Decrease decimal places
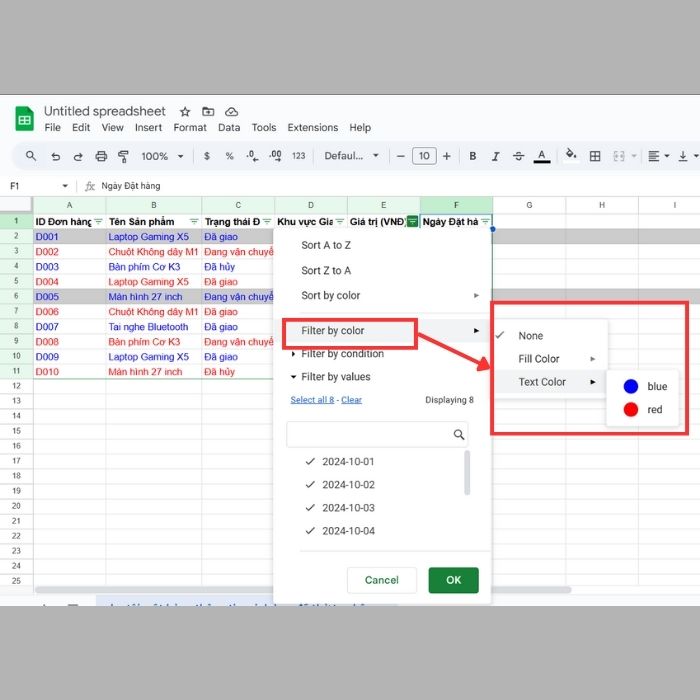This screenshot has width=700, height=700. (252, 156)
